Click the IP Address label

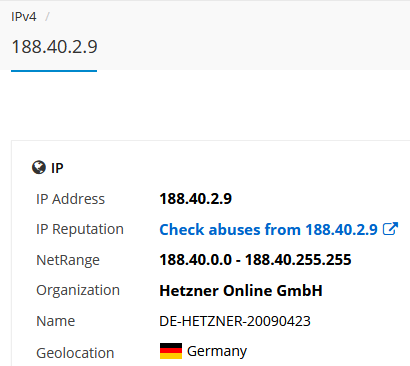pyautogui.click(x=70, y=199)
